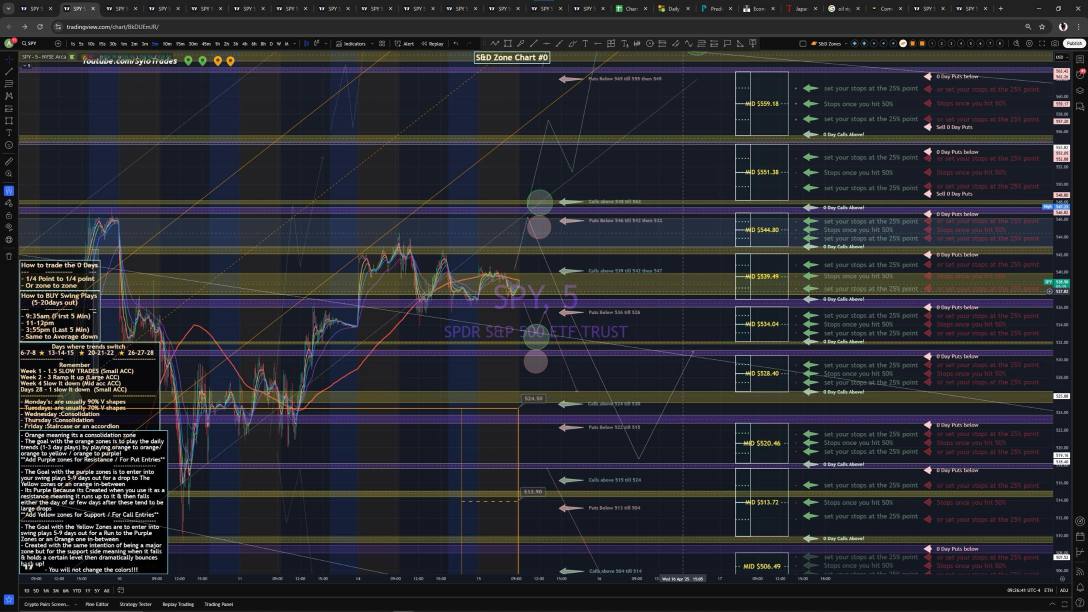
Task: Click the S&D Zone Chart #0 label
Action: (512, 58)
